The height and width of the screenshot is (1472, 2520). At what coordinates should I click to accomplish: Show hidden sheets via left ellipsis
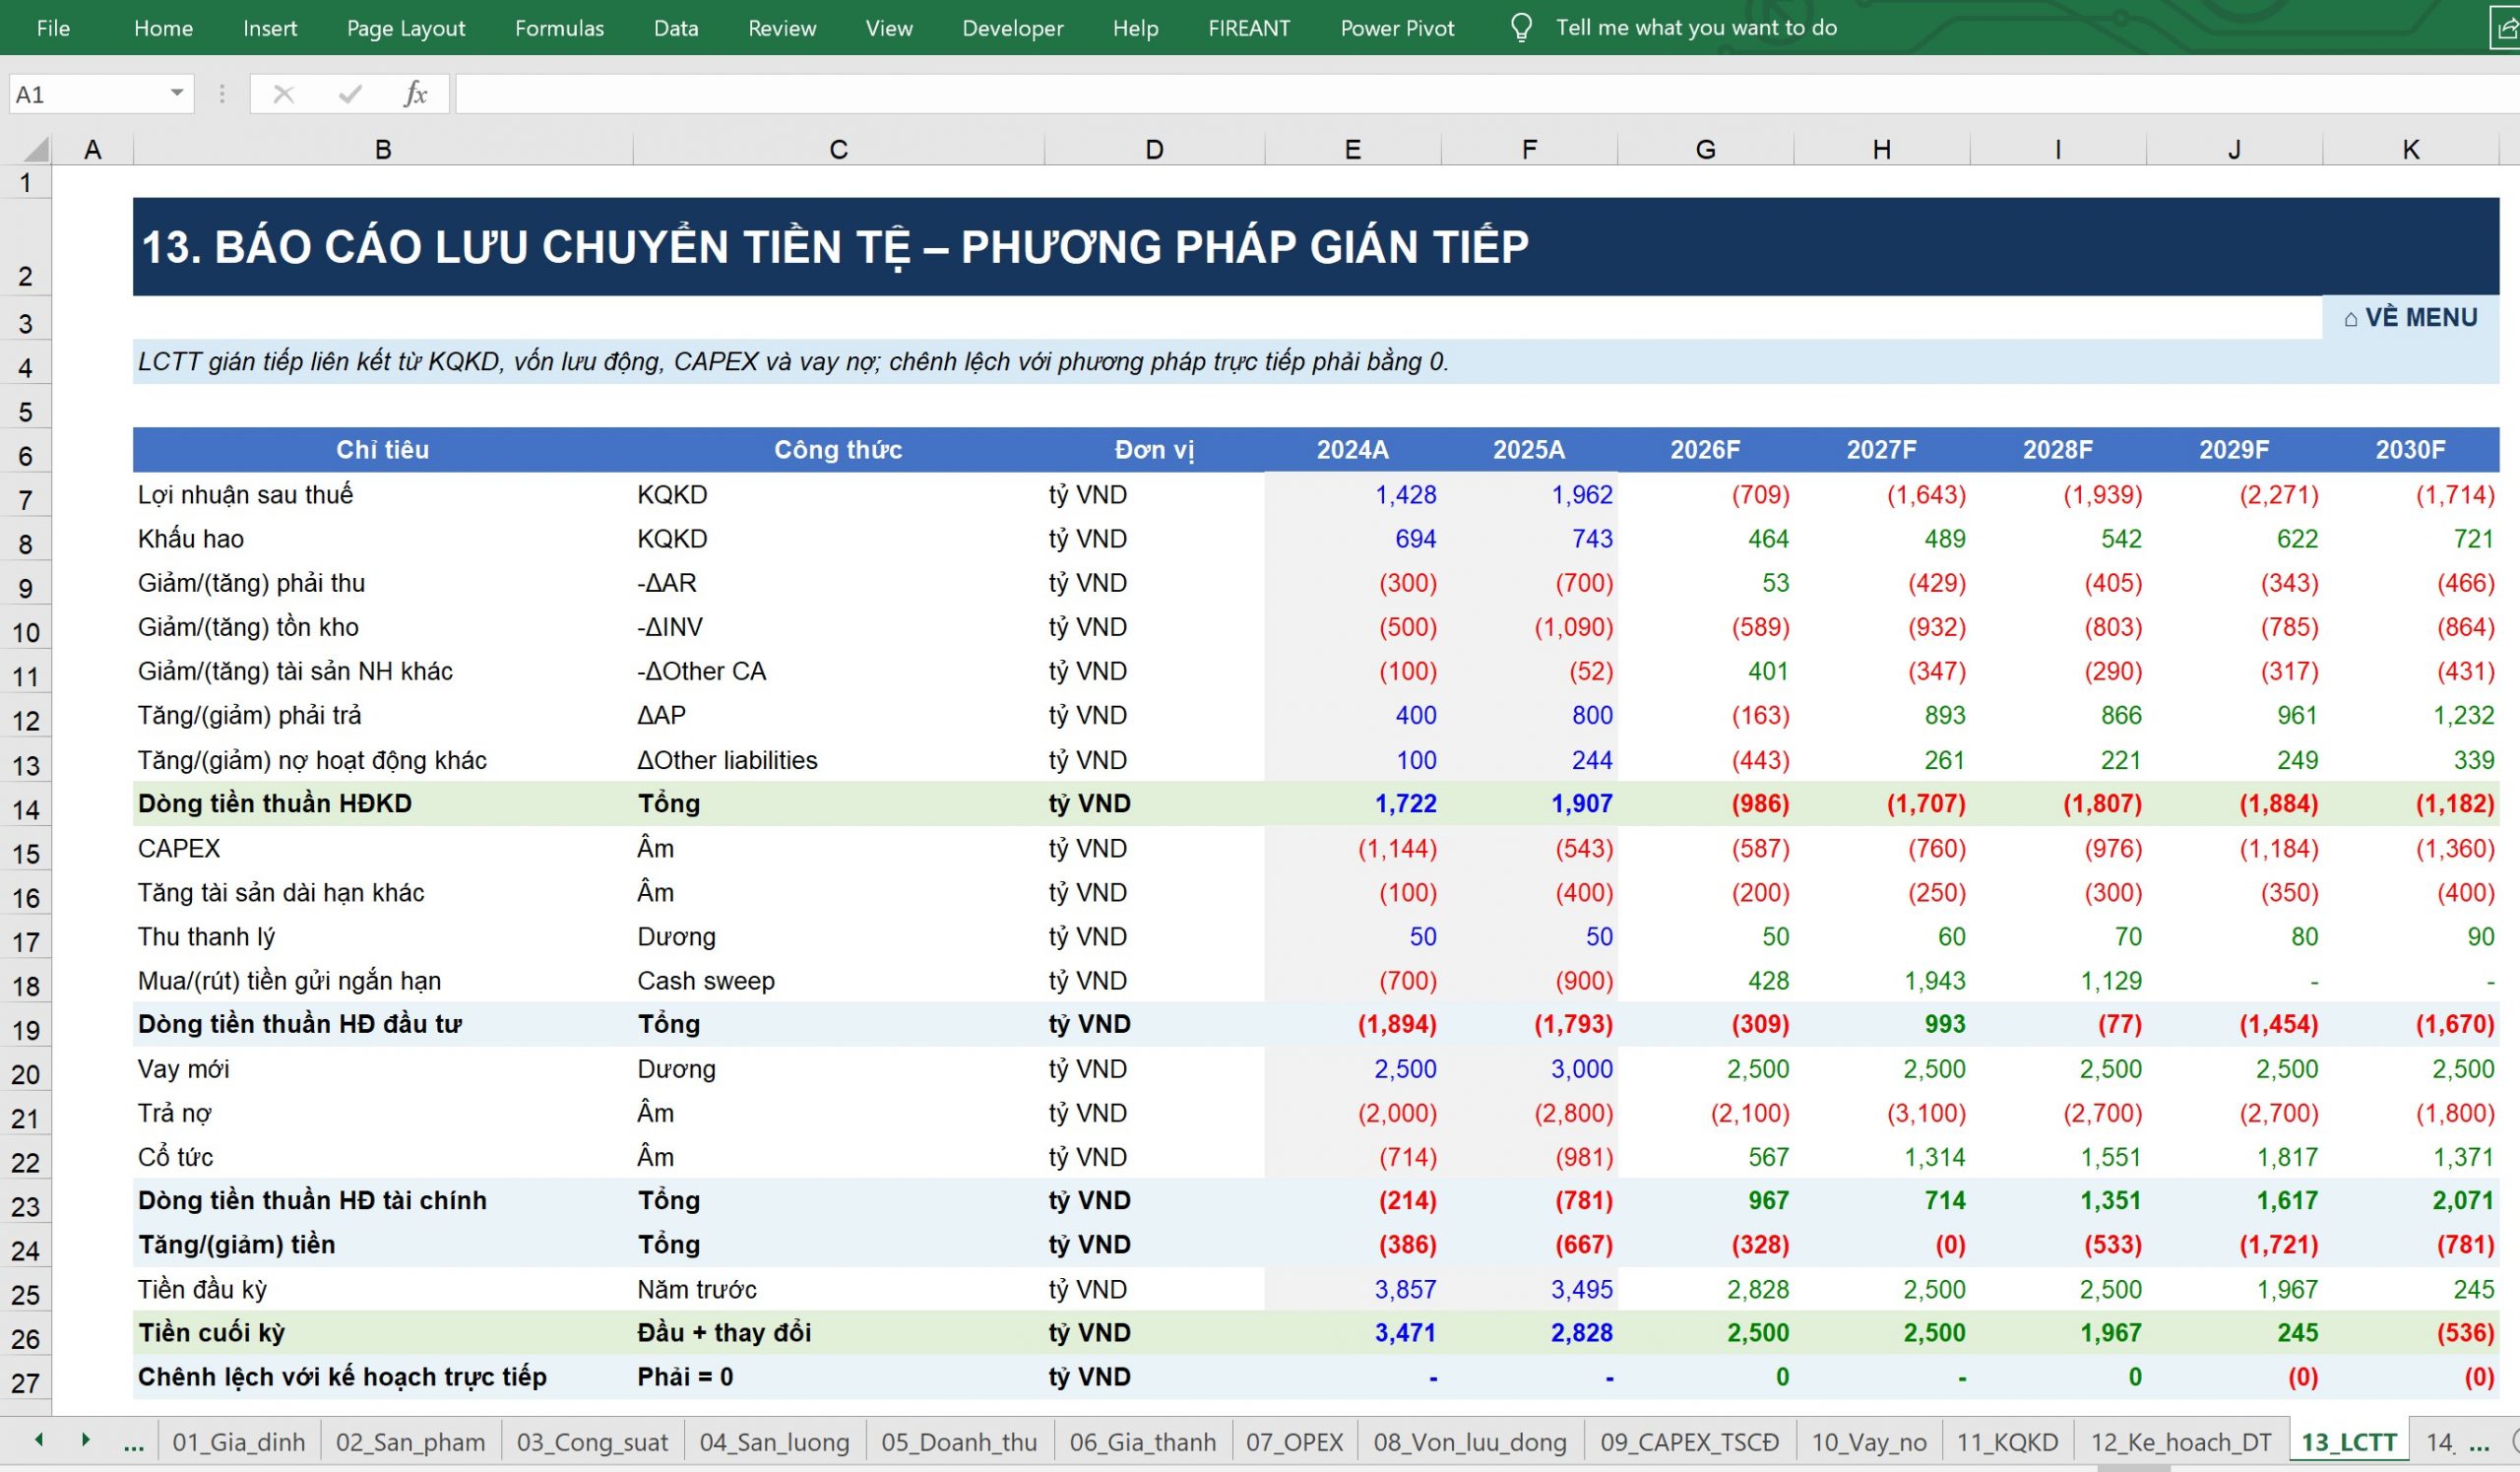tap(133, 1442)
